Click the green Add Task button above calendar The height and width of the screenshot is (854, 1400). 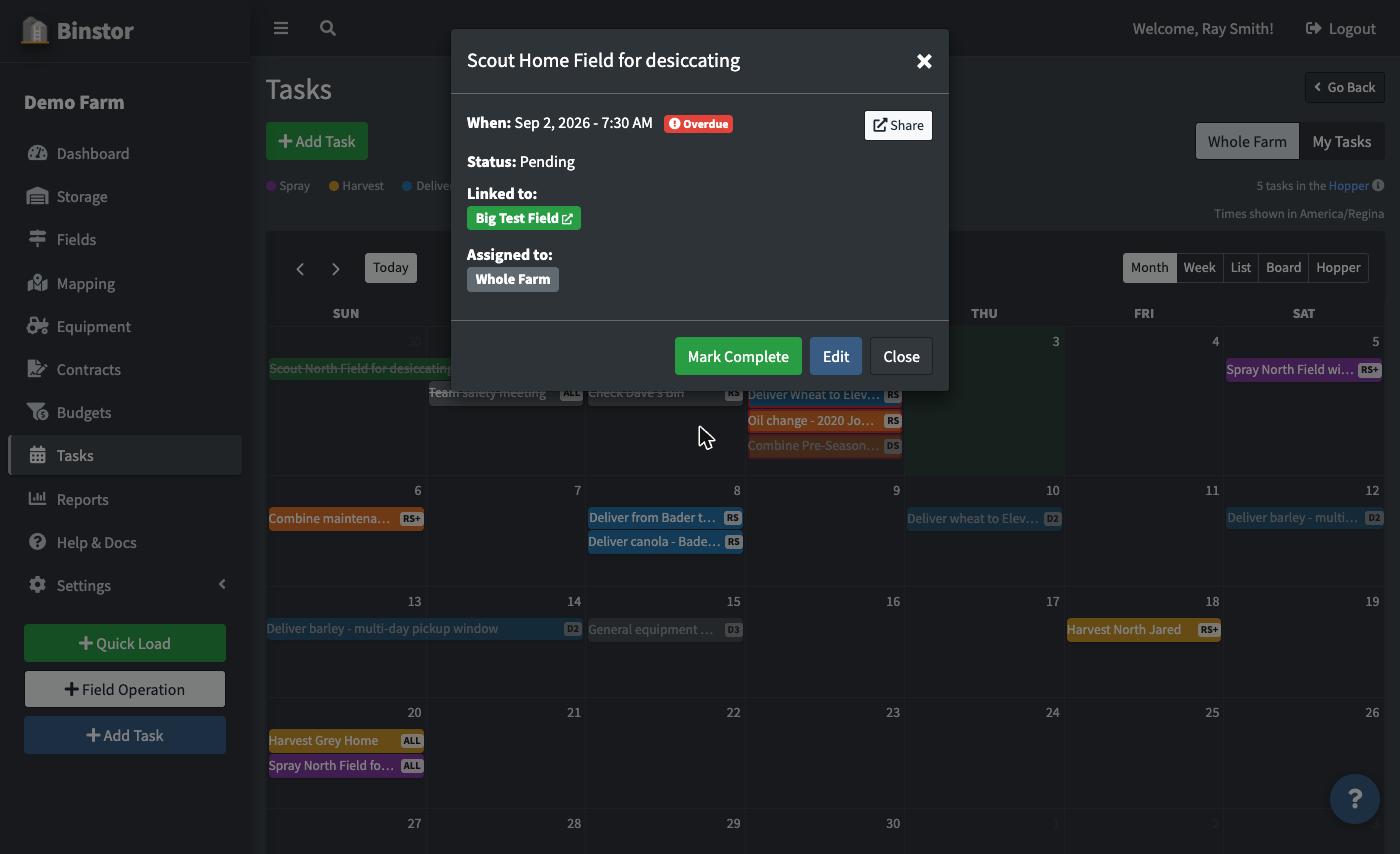[x=317, y=141]
